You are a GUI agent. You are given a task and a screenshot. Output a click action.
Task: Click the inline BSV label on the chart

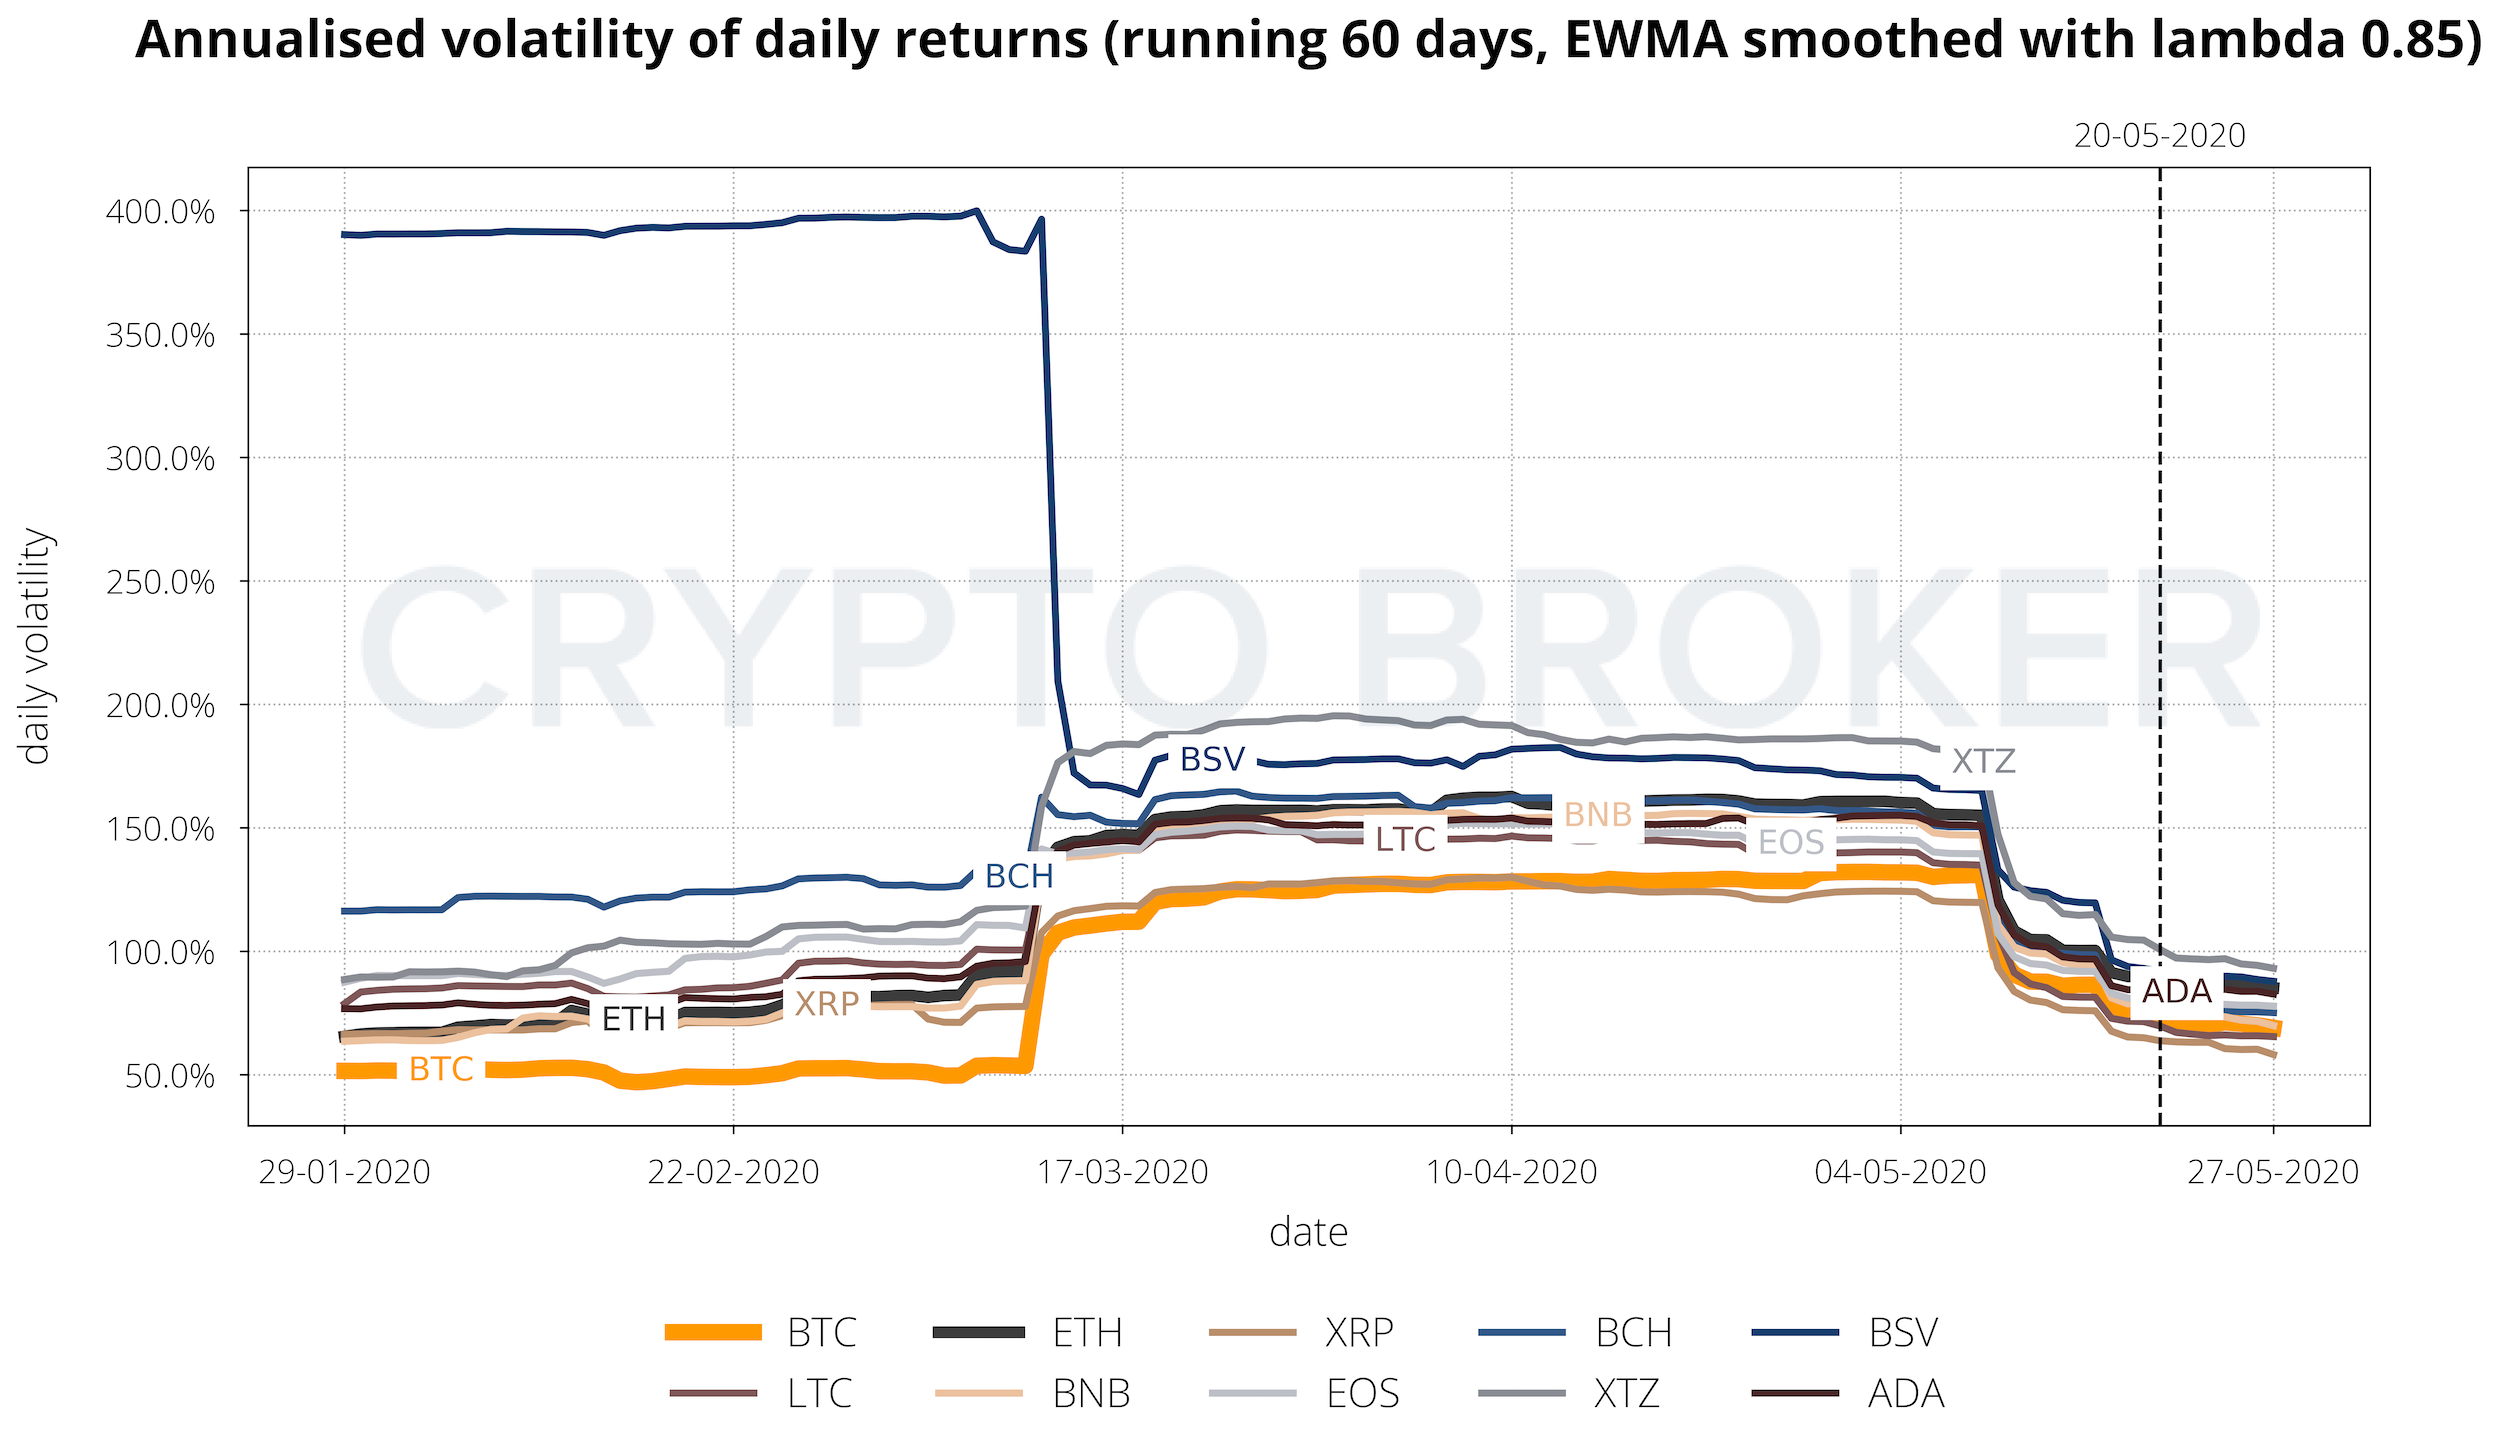pyautogui.click(x=1212, y=760)
